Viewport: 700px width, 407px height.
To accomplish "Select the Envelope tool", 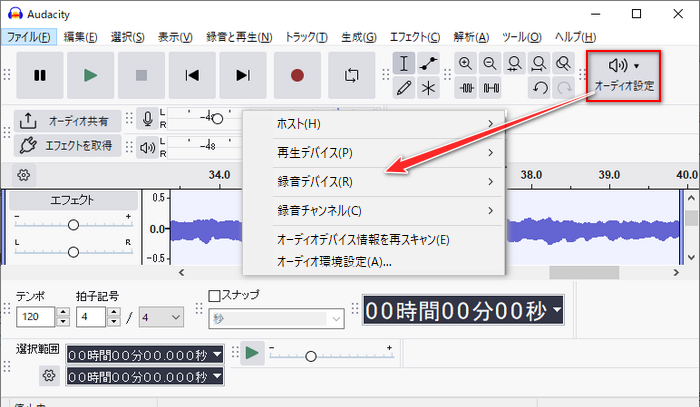I will (429, 63).
